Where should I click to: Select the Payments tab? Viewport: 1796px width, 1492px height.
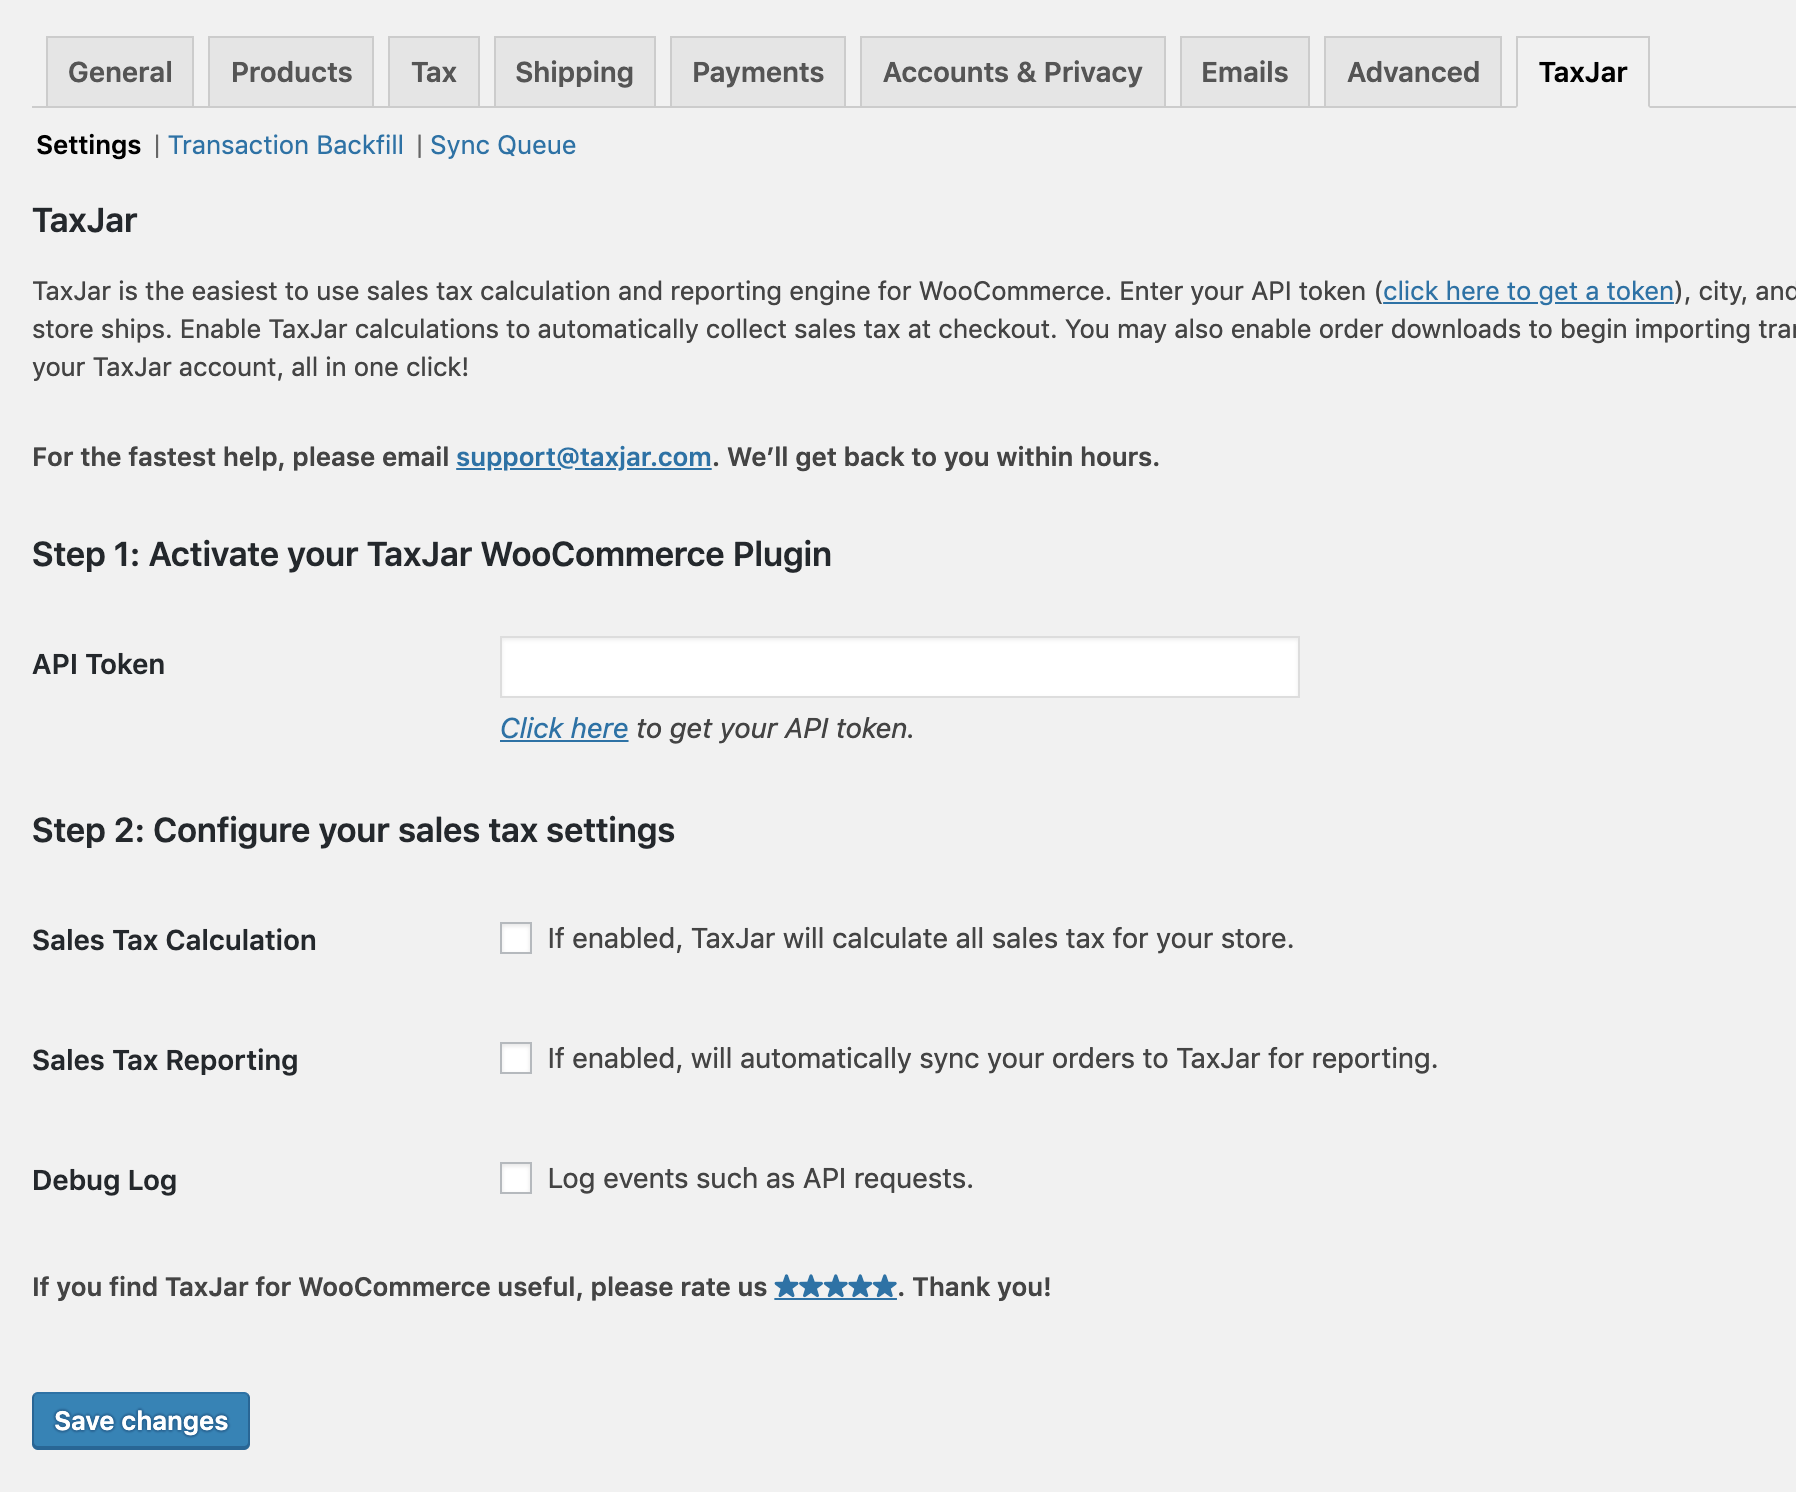click(x=758, y=72)
